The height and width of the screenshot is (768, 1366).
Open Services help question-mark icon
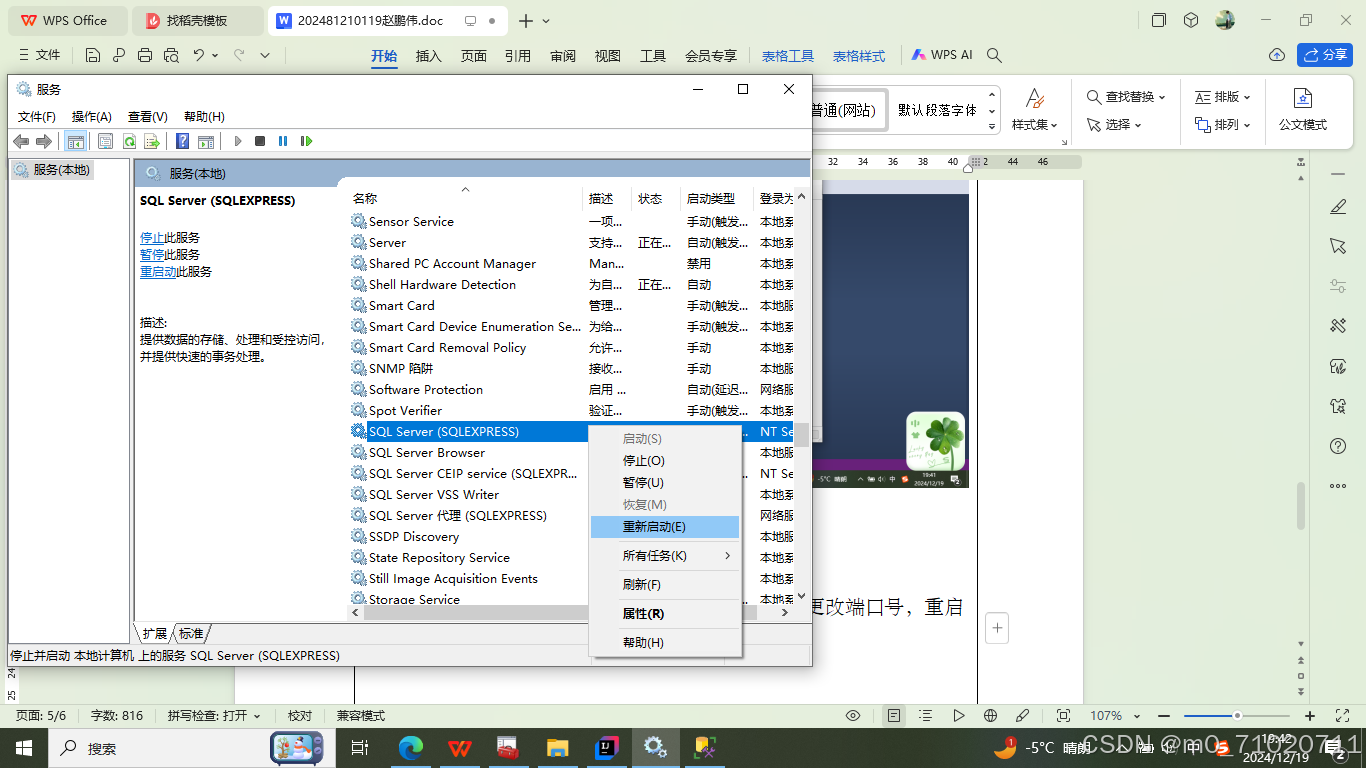(x=182, y=141)
